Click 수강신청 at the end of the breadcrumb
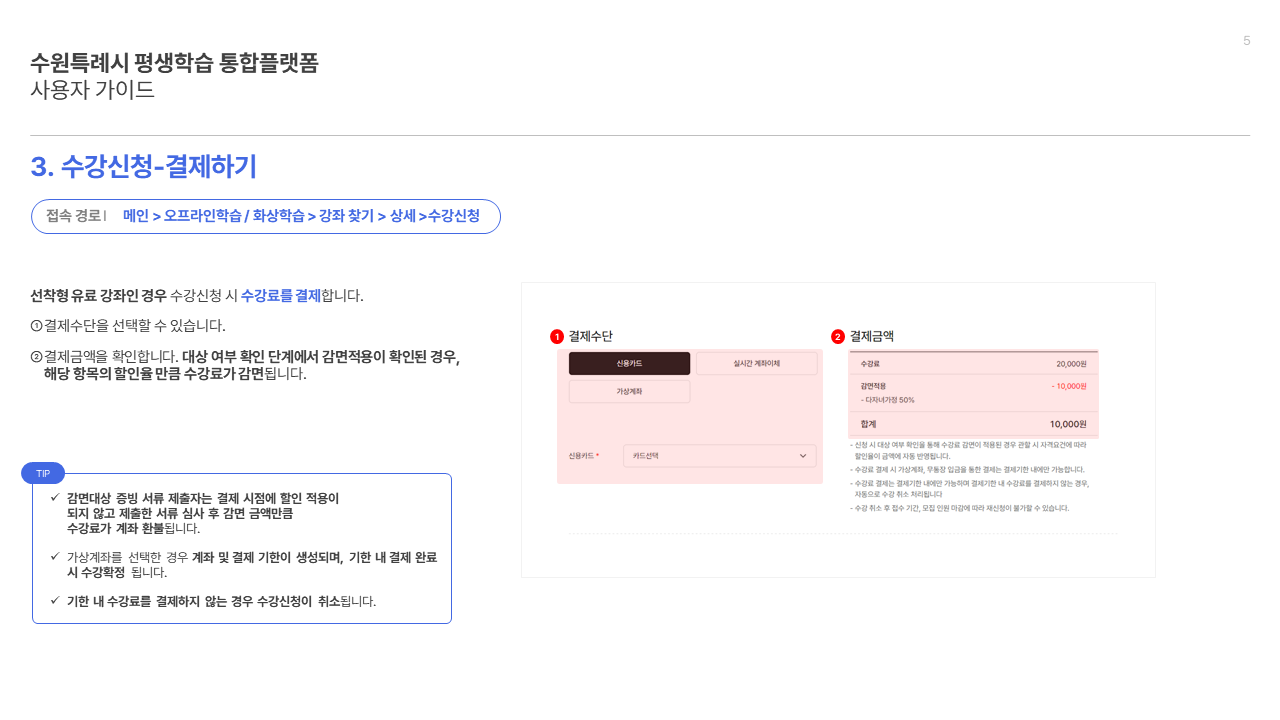Screen dimensions: 1280x720 [x=454, y=216]
